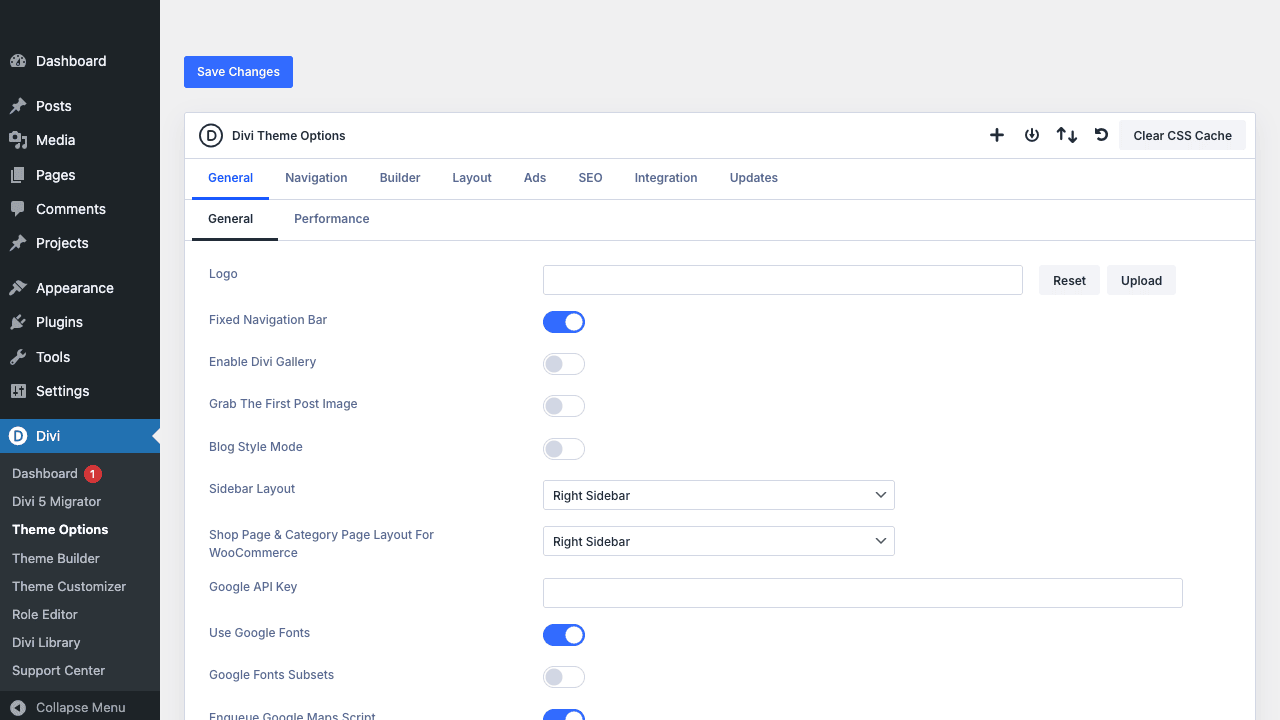Image resolution: width=1280 pixels, height=720 pixels.
Task: Enable Google Fonts Subsets toggle
Action: click(x=564, y=677)
